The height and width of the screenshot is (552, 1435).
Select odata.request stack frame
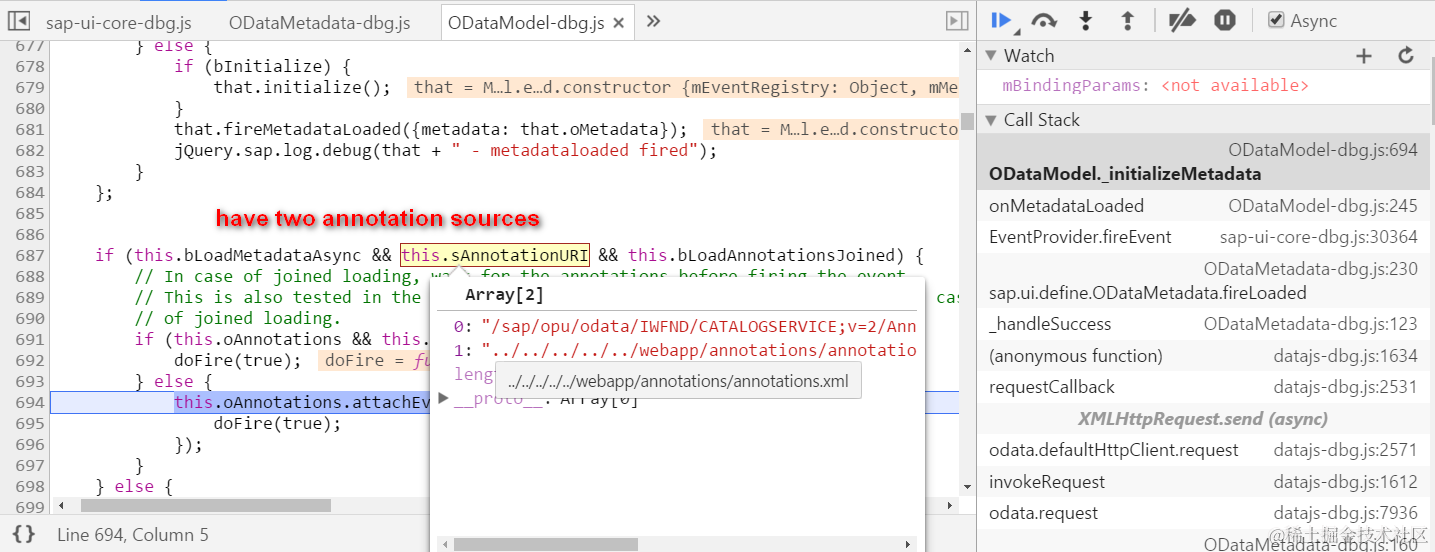coord(1205,513)
